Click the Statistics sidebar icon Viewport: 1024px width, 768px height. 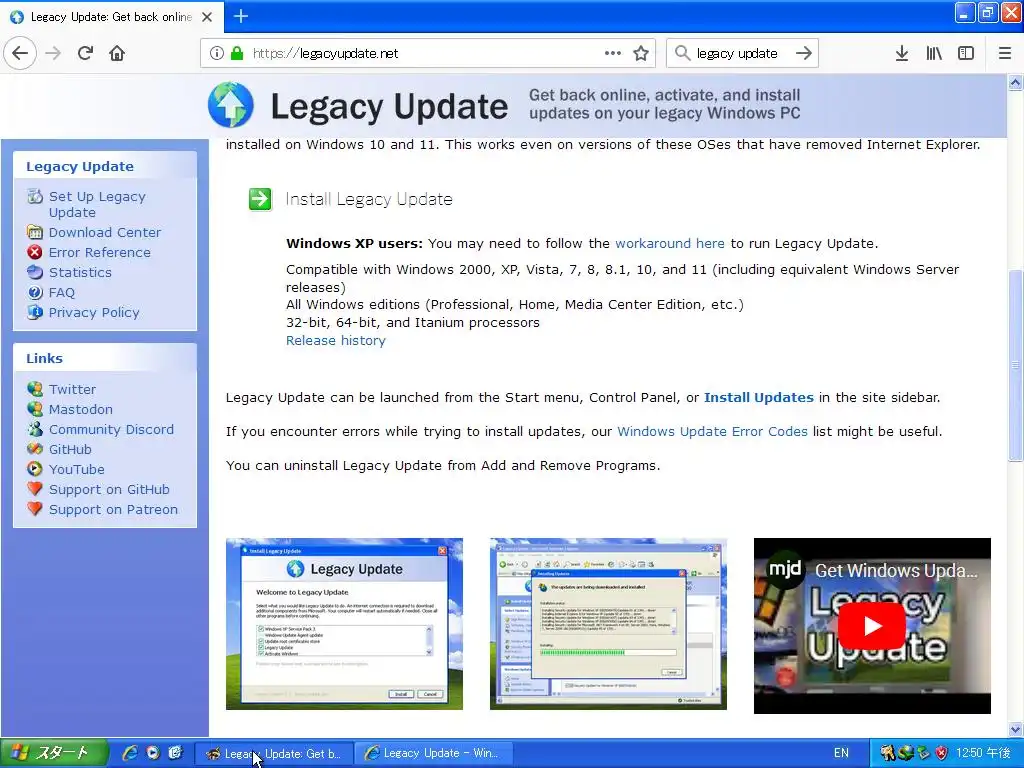[35, 272]
